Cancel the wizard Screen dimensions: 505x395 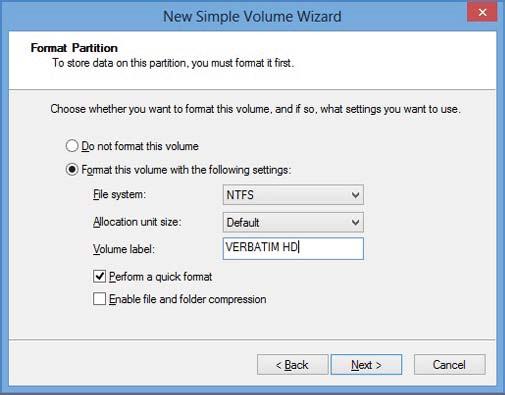pos(449,365)
